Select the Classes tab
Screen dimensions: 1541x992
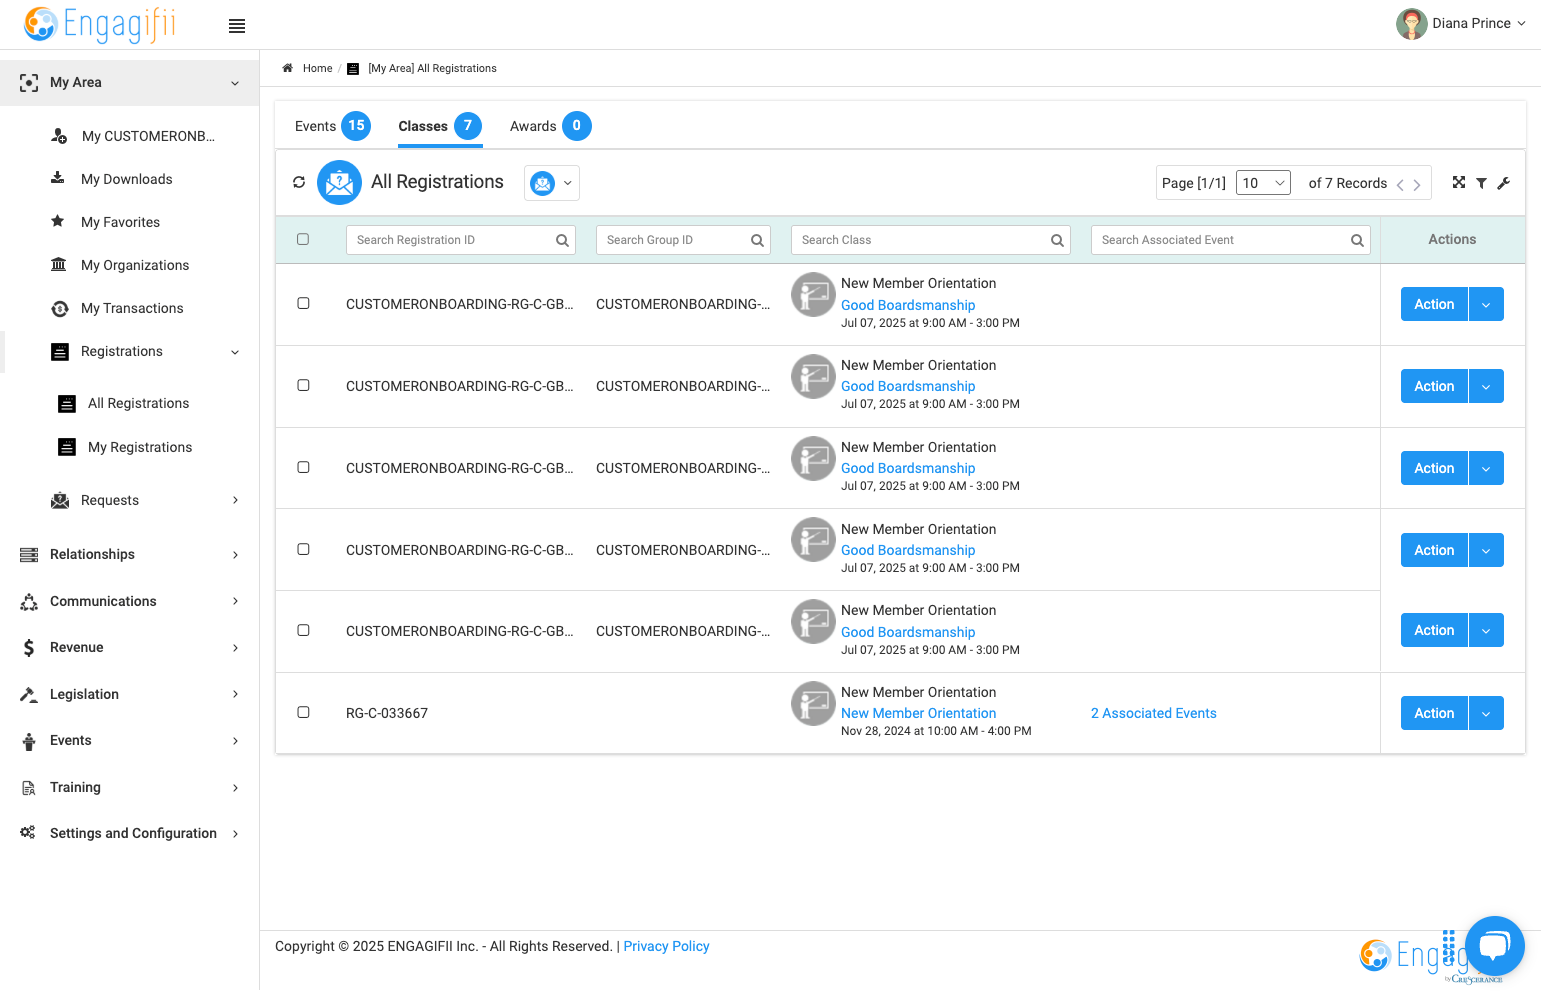click(x=440, y=126)
